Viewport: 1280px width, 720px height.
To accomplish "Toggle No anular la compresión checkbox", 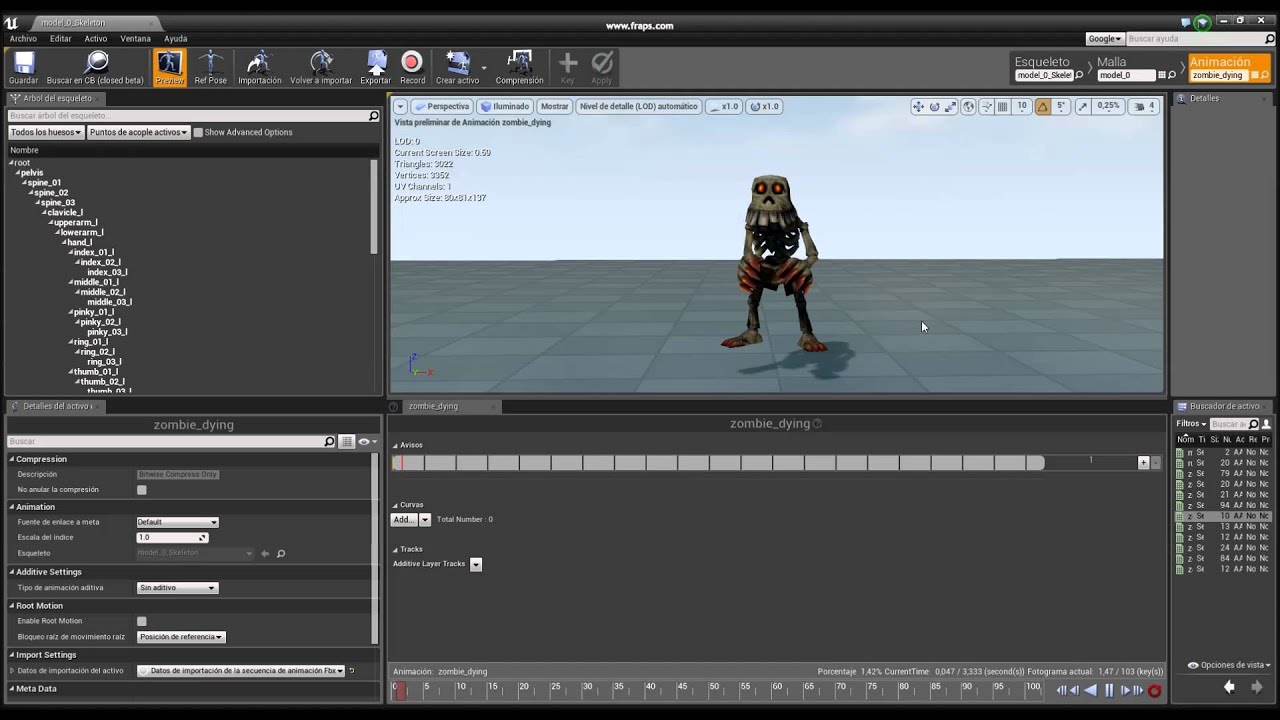I will [142, 490].
